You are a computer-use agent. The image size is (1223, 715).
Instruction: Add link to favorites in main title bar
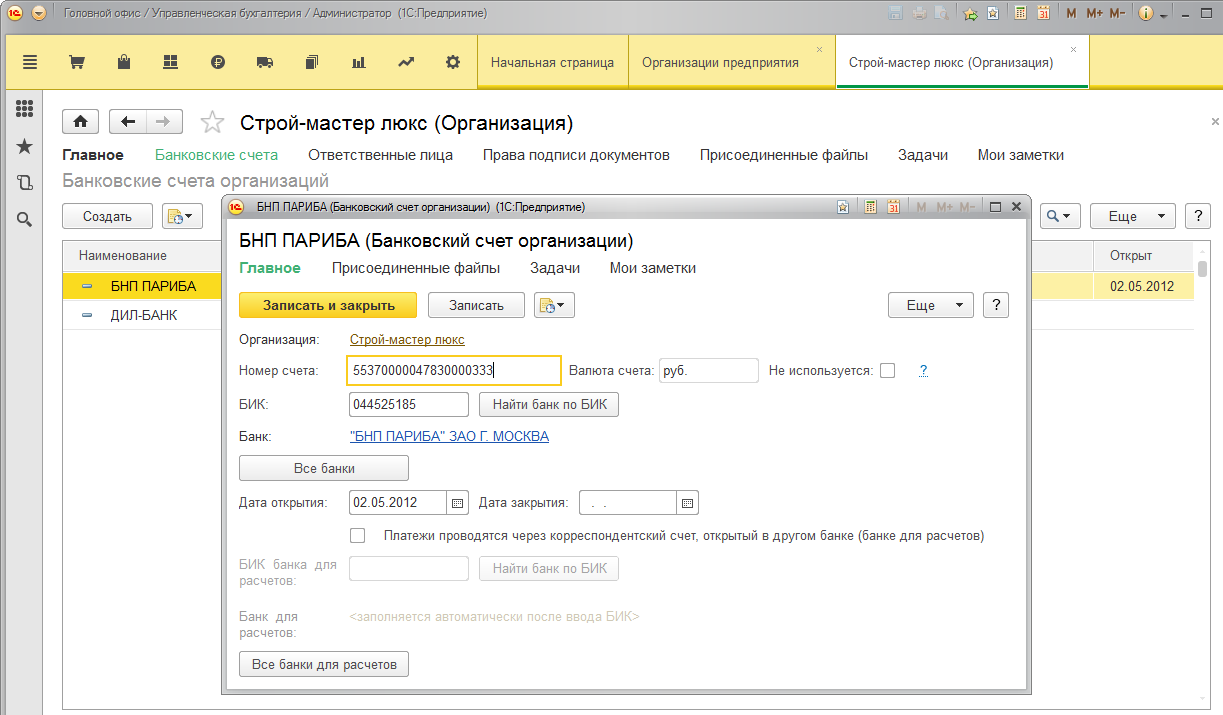pyautogui.click(x=969, y=14)
